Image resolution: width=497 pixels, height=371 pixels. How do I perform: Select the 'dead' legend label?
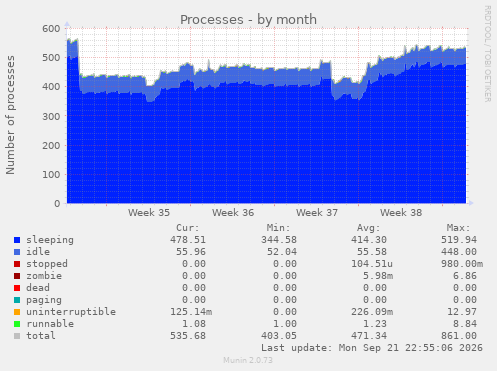coord(38,288)
